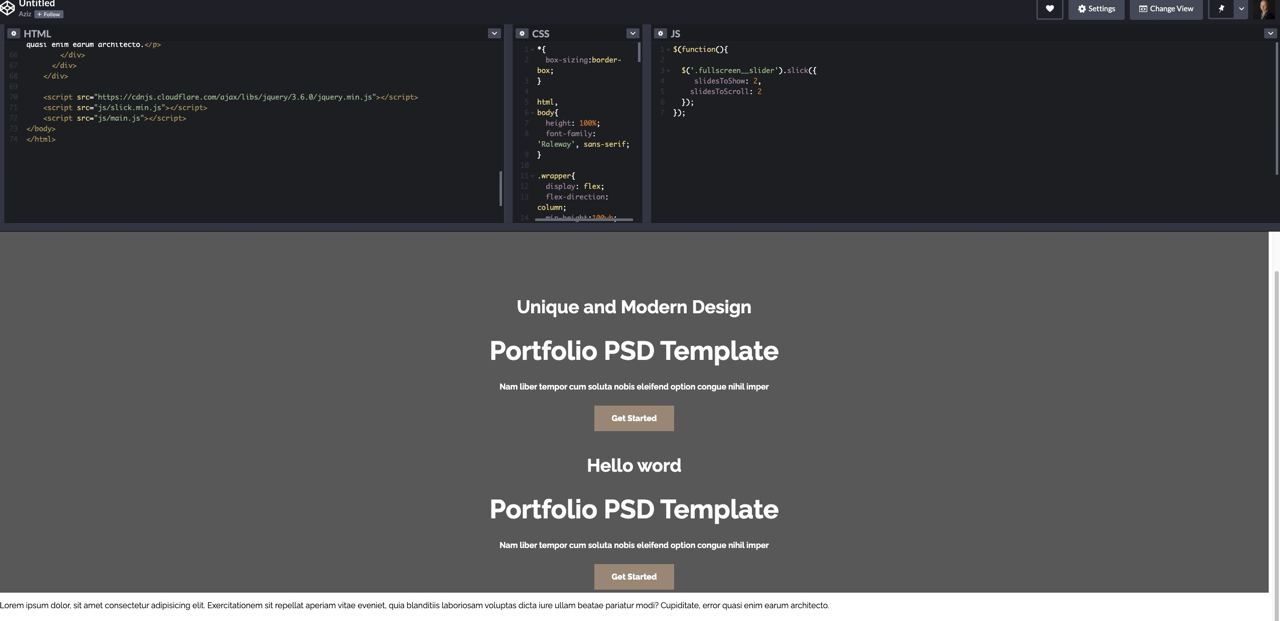Expand the HTML panel dropdown arrow

pyautogui.click(x=494, y=33)
